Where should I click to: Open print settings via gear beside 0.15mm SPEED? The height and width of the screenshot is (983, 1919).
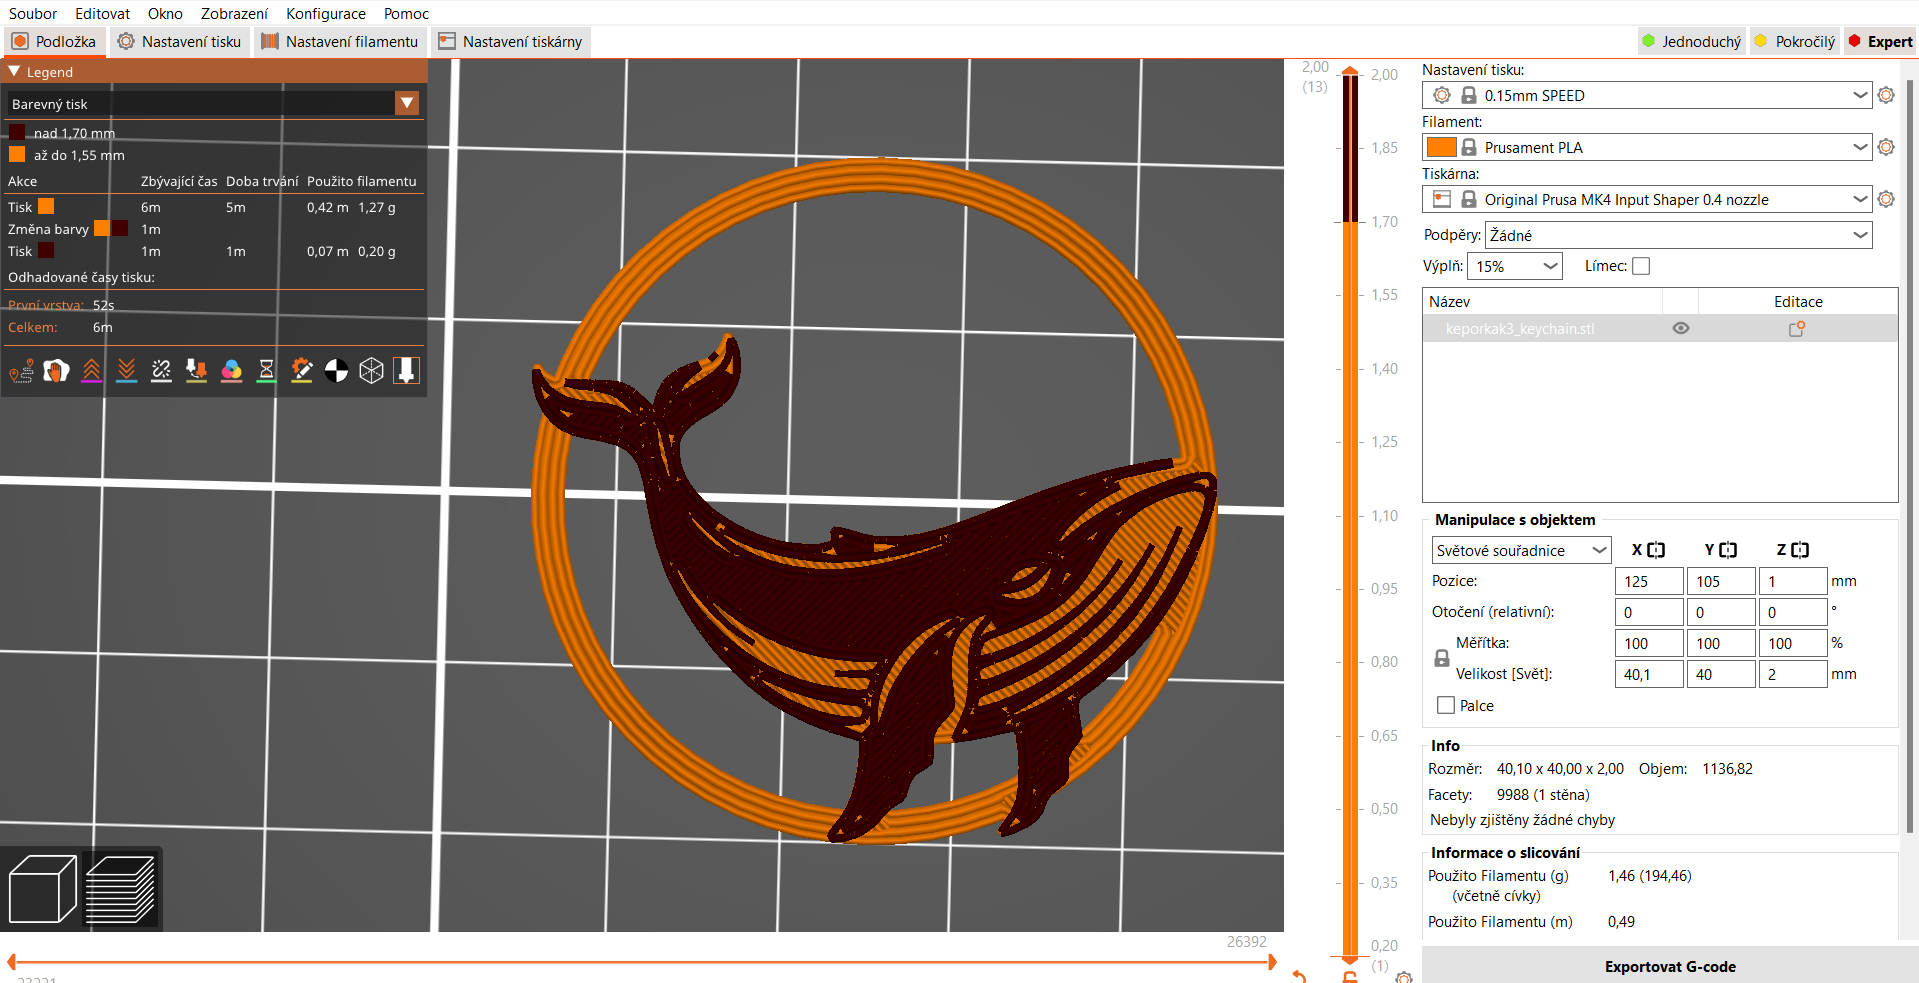coord(1886,95)
